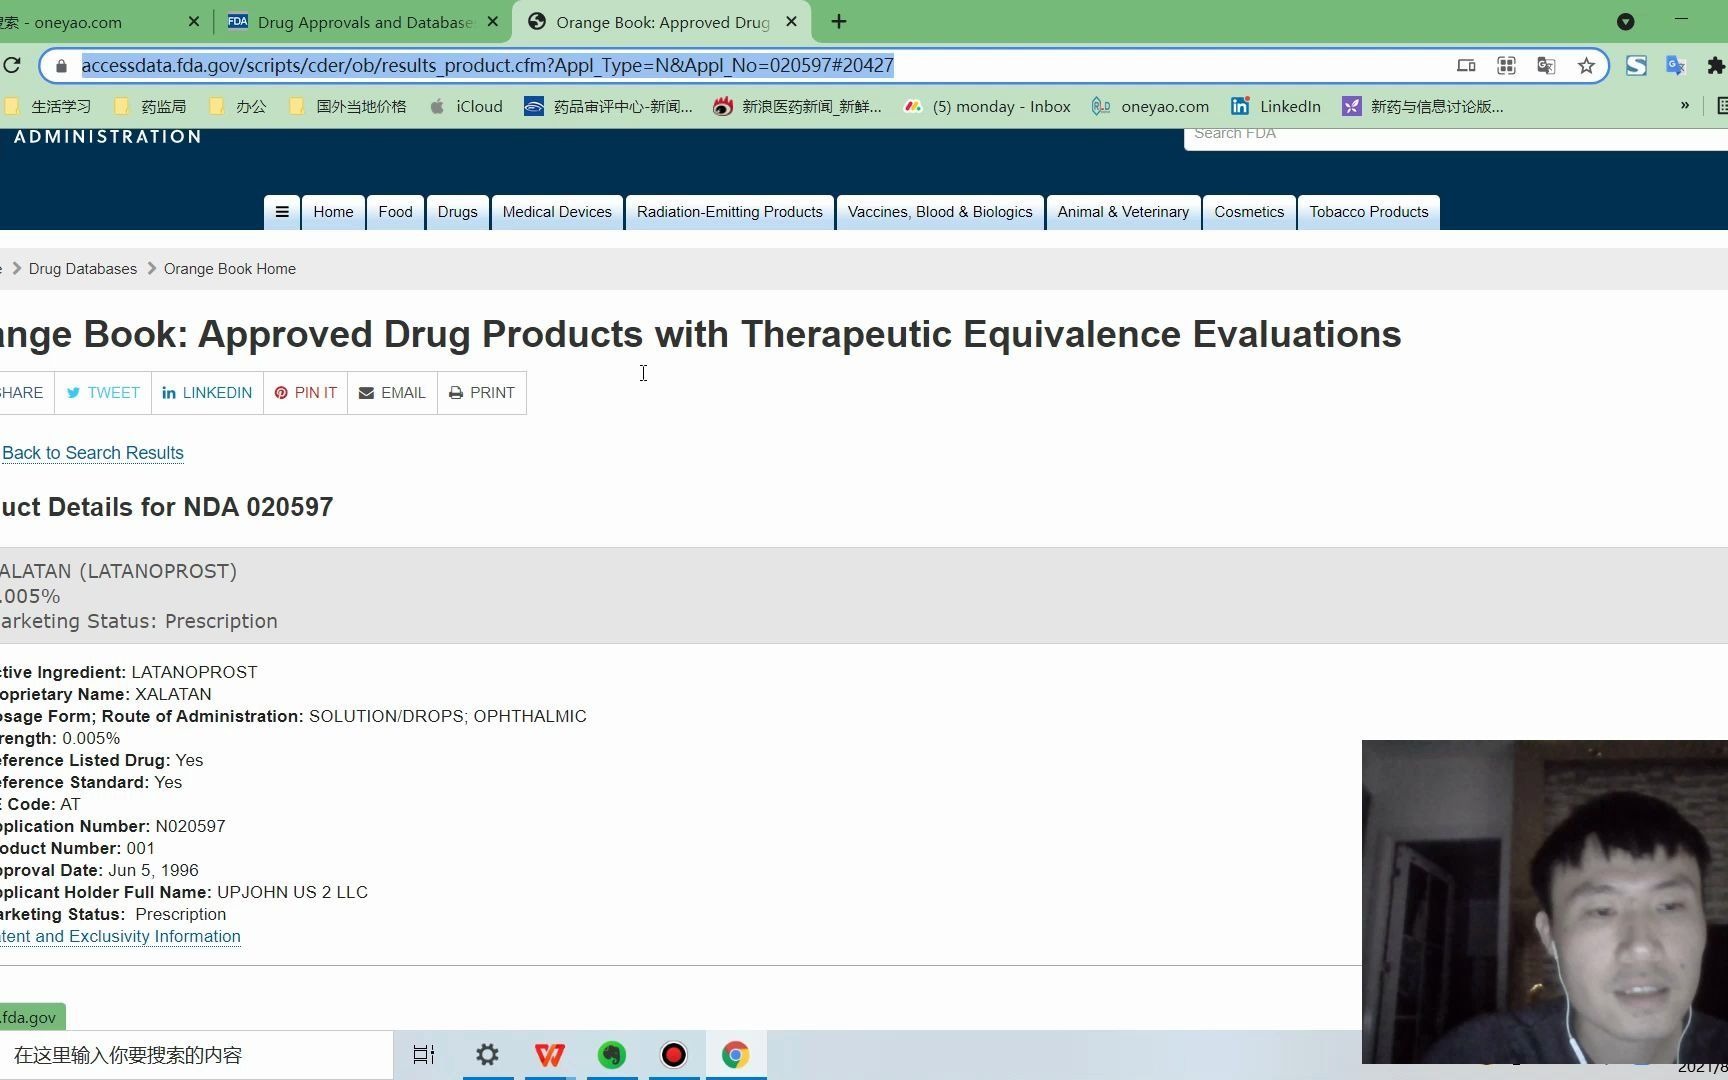This screenshot has height=1080, width=1728.
Task: Click the cast/send to devices icon
Action: [x=1466, y=66]
